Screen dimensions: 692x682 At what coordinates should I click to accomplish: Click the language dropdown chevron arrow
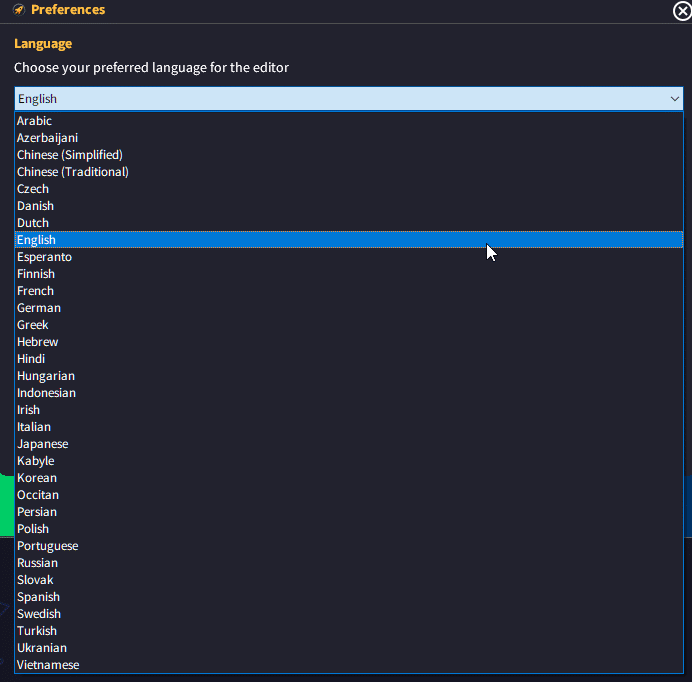[x=674, y=99]
